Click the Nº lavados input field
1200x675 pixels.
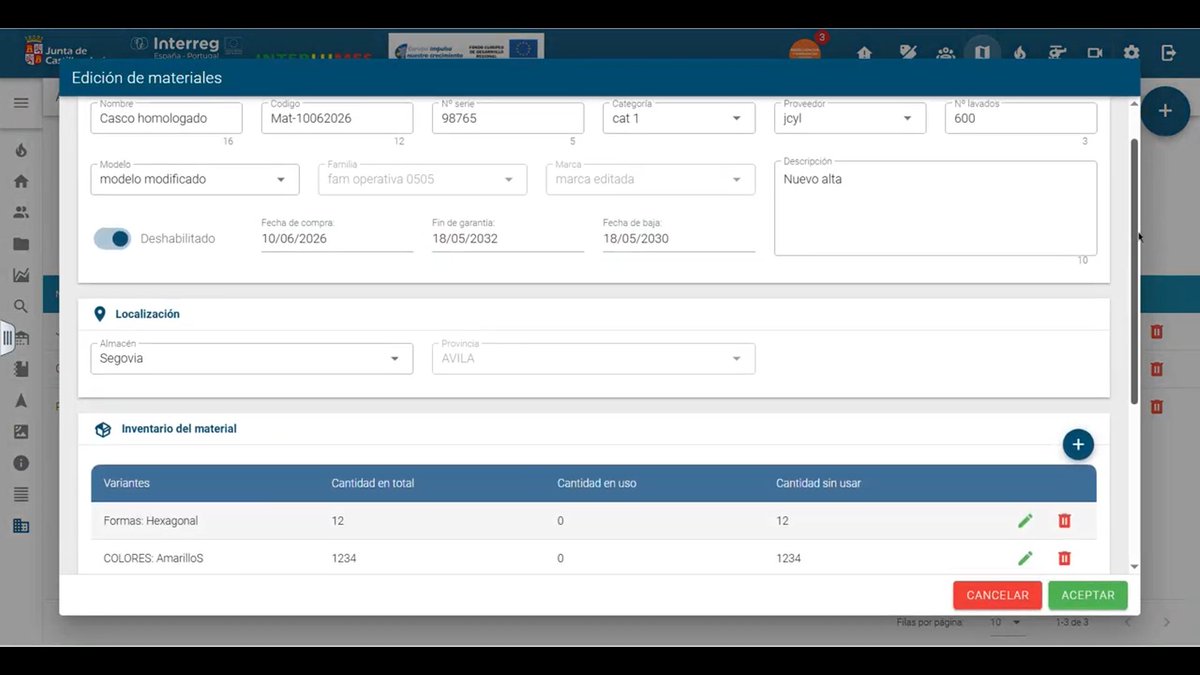pos(1021,118)
